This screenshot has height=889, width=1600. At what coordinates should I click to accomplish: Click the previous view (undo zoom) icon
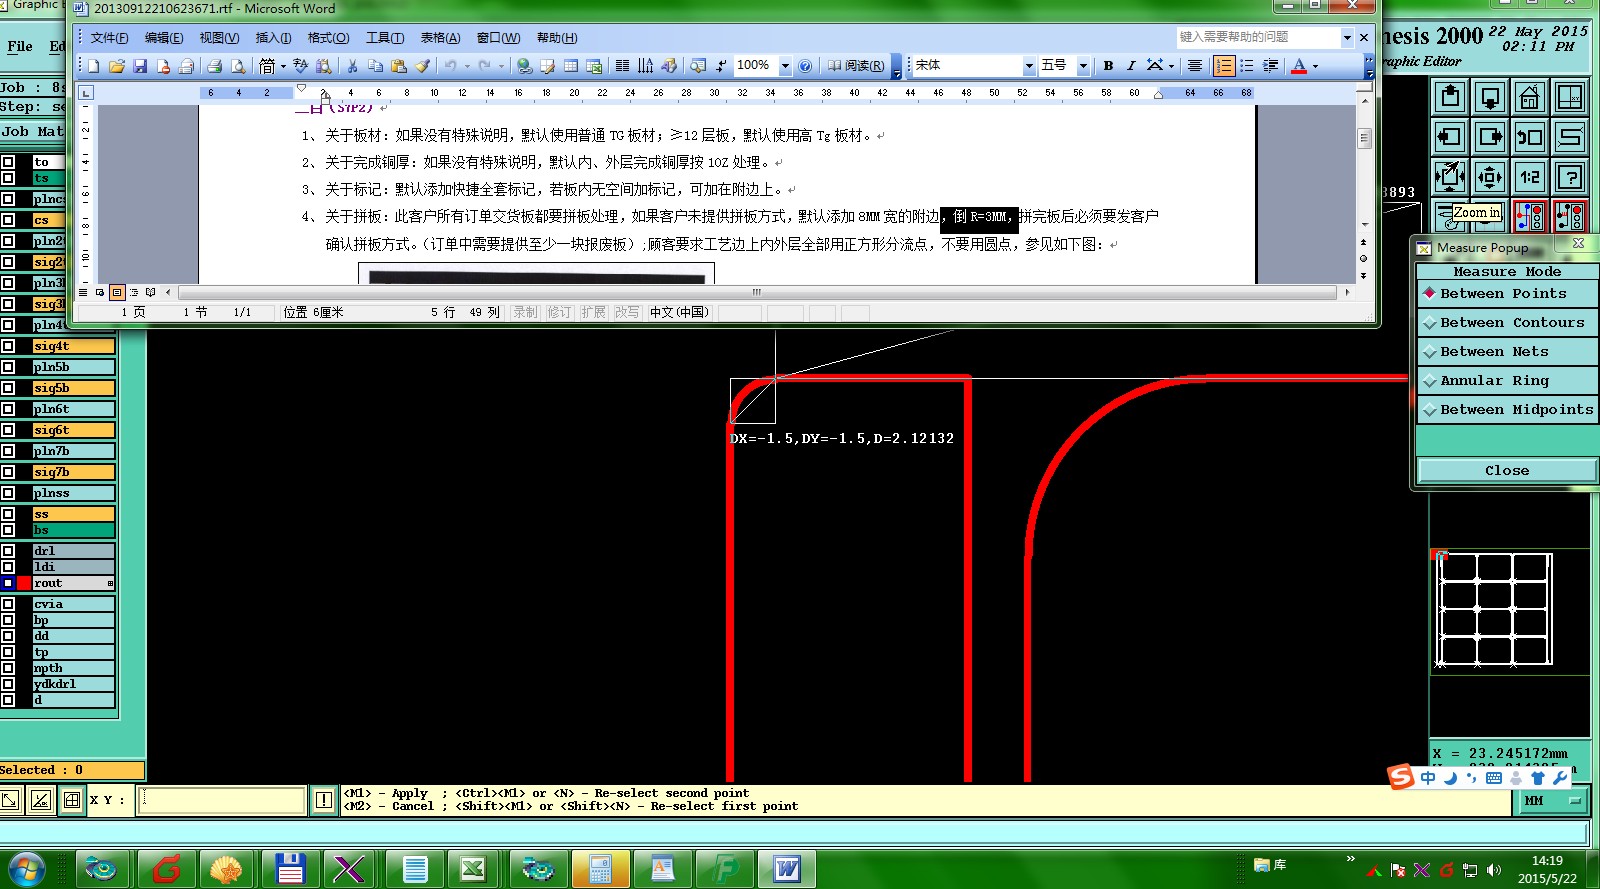pos(1530,138)
